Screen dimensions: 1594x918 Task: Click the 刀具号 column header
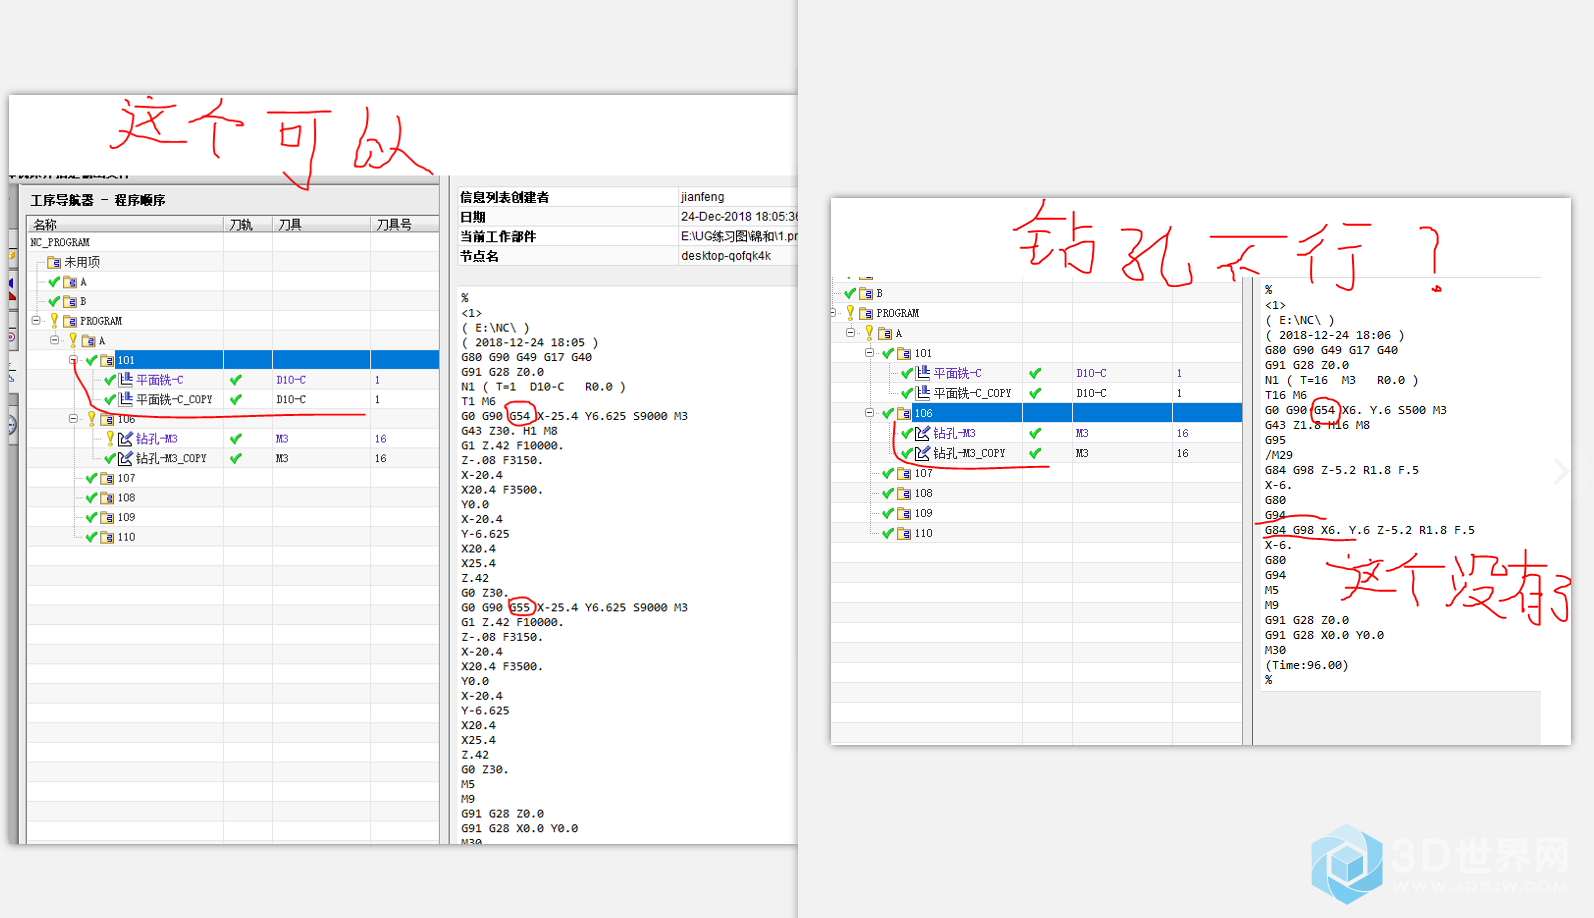tap(405, 224)
